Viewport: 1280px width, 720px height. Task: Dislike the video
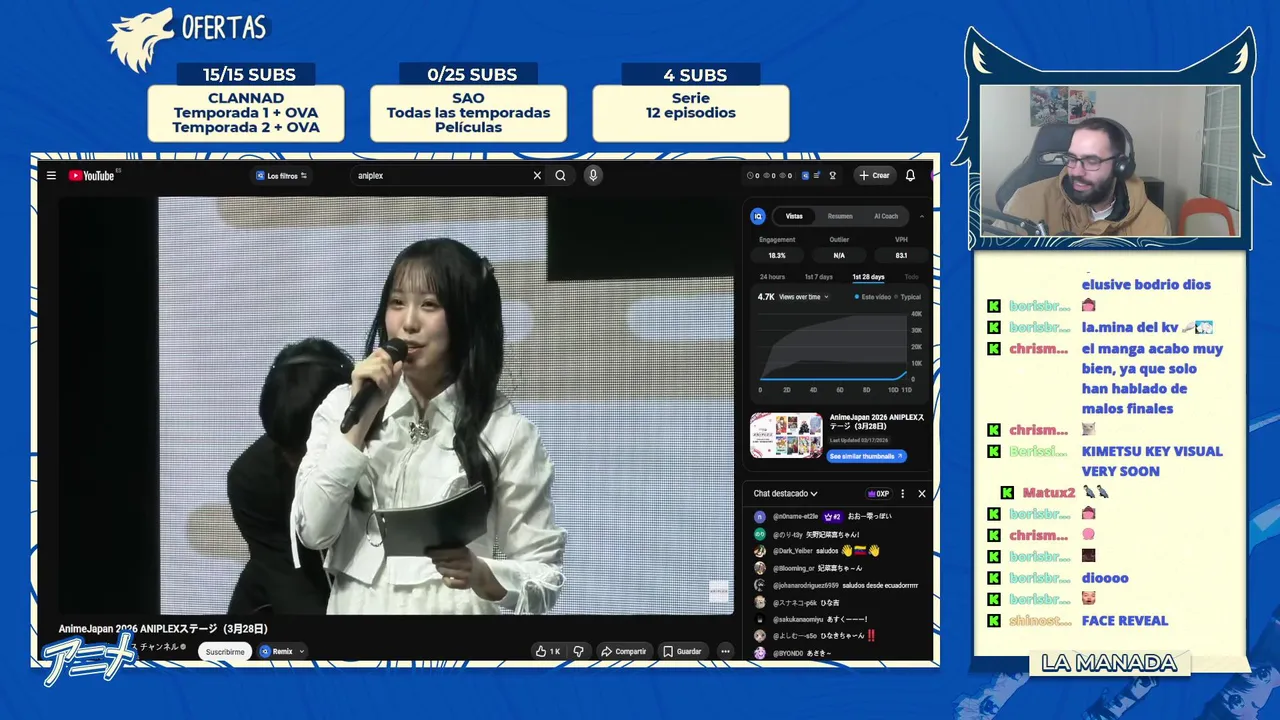tap(578, 652)
